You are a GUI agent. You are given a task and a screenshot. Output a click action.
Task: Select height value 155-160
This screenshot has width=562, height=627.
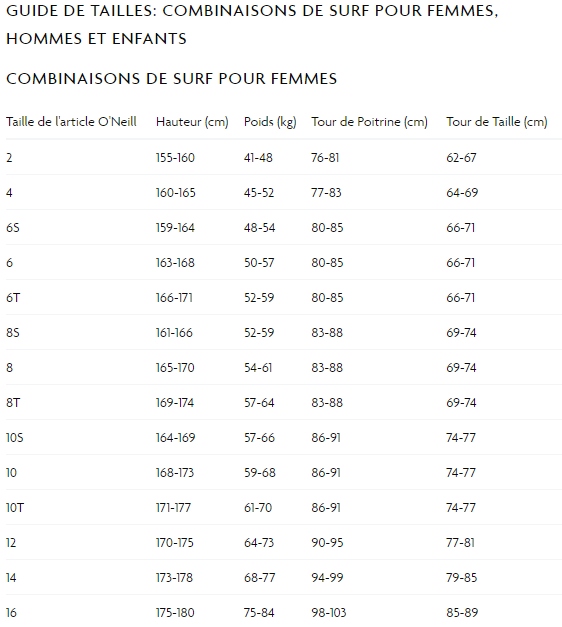(175, 158)
